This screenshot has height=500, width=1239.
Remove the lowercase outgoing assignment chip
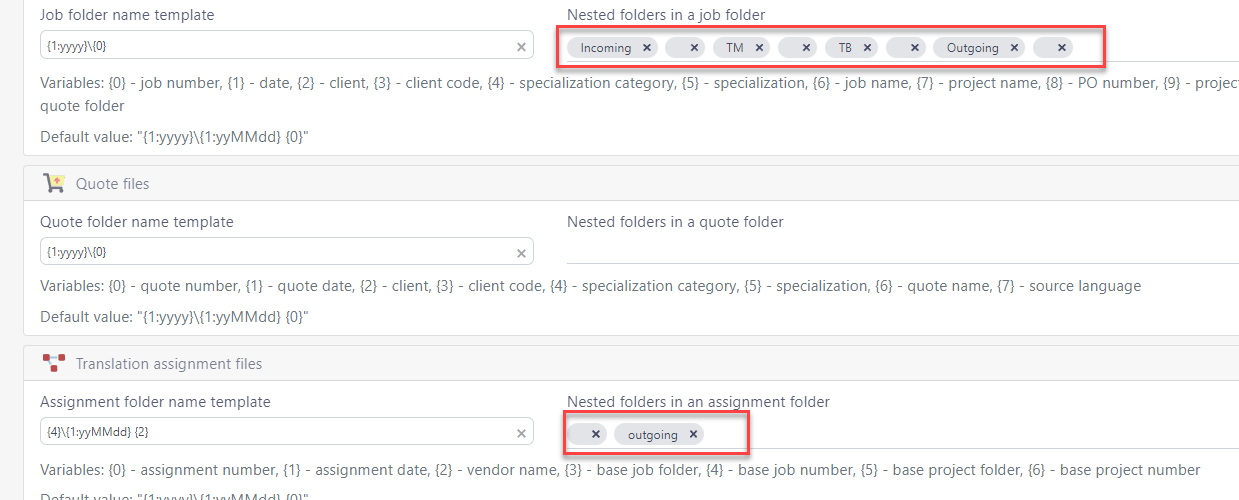[x=693, y=434]
